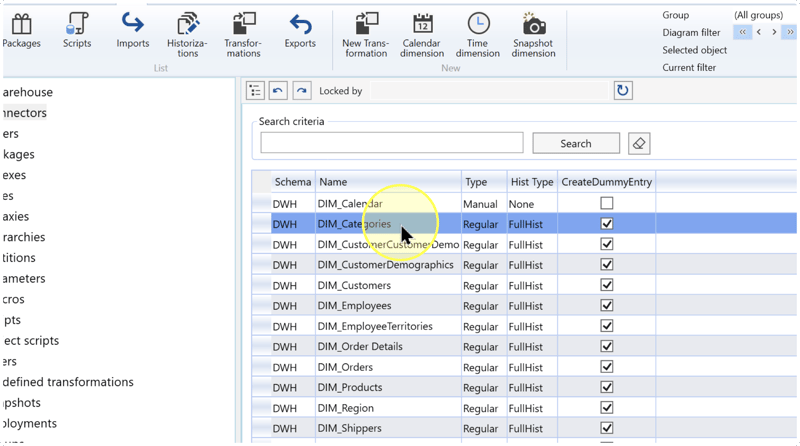800x446 pixels.
Task: Enable CreateDummyEntry for DIM_Calendar
Action: coord(607,203)
